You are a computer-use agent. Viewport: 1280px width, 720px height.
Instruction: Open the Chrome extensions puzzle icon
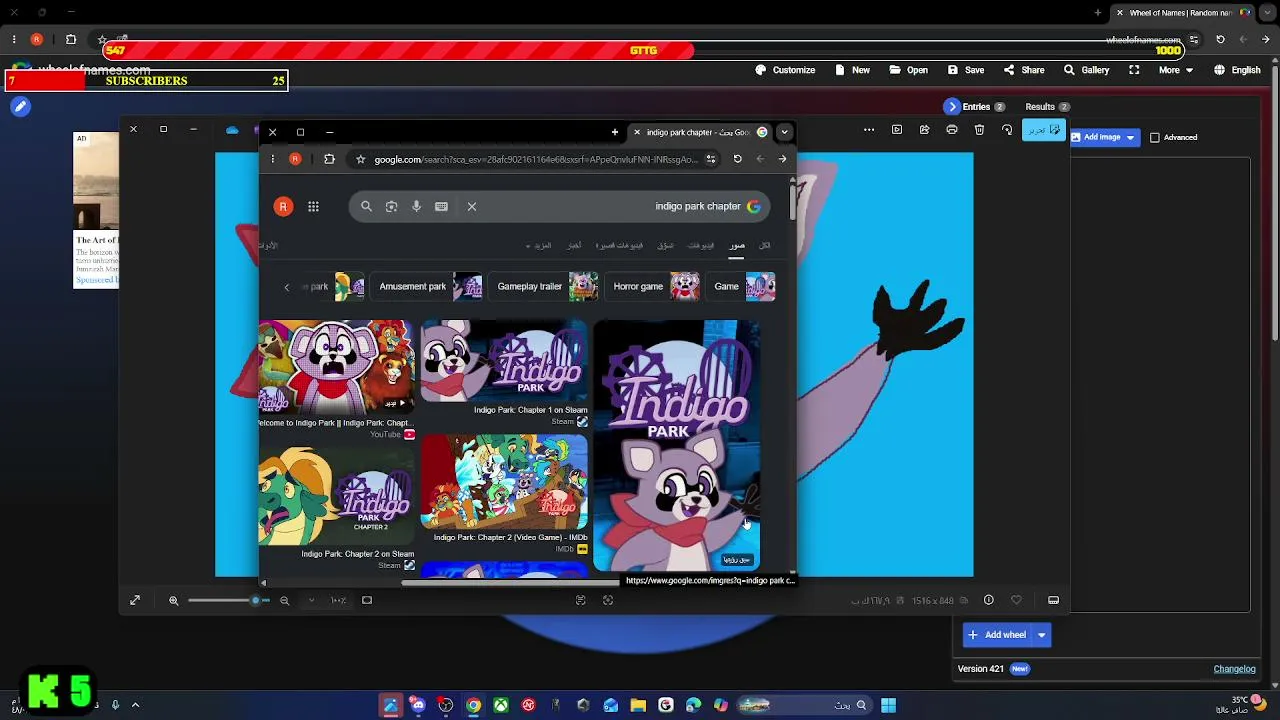point(329,159)
